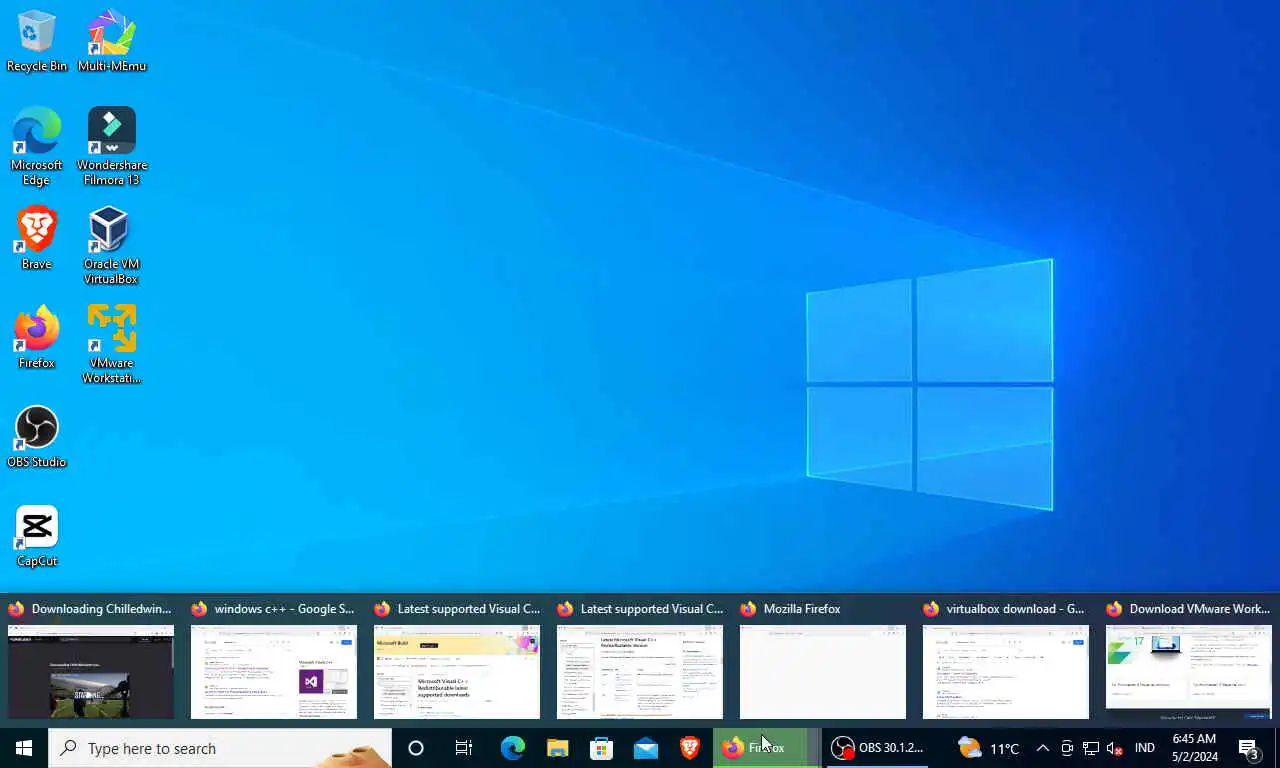
Task: Click the Firefox taskbar button
Action: 767,748
